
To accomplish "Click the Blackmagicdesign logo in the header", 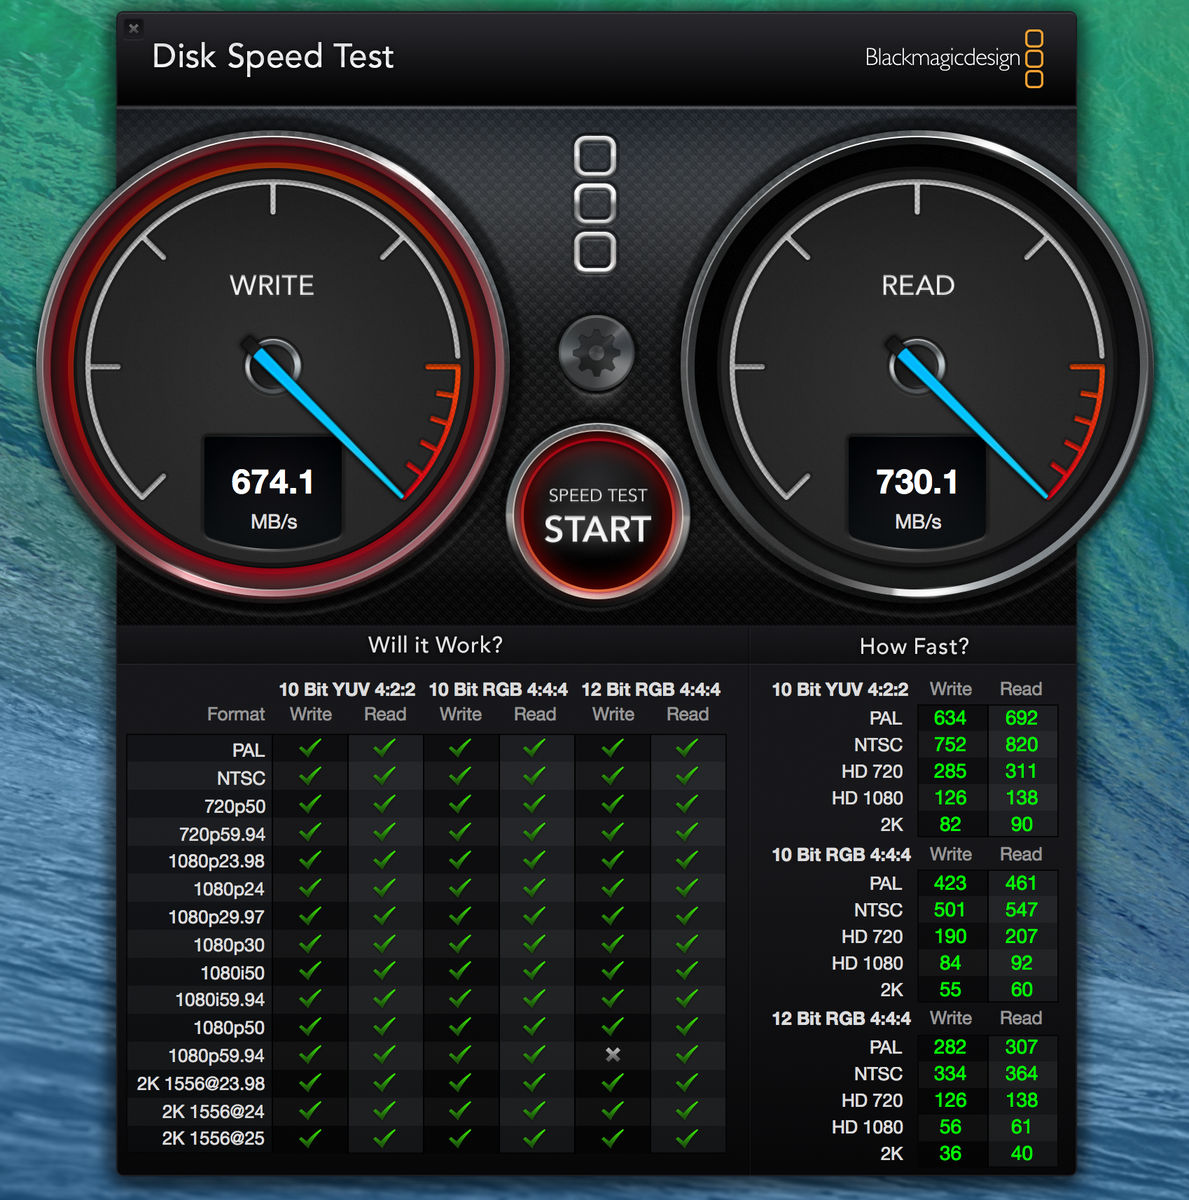I will (x=953, y=58).
